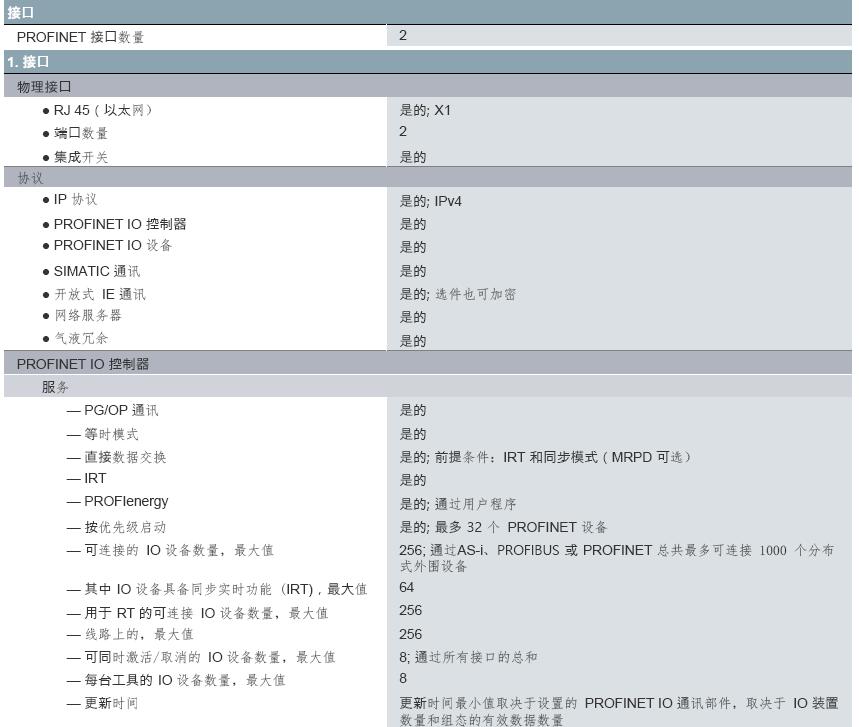Select the "是的" value for SIMATIC 通讯
This screenshot has width=859, height=727.
(x=413, y=271)
